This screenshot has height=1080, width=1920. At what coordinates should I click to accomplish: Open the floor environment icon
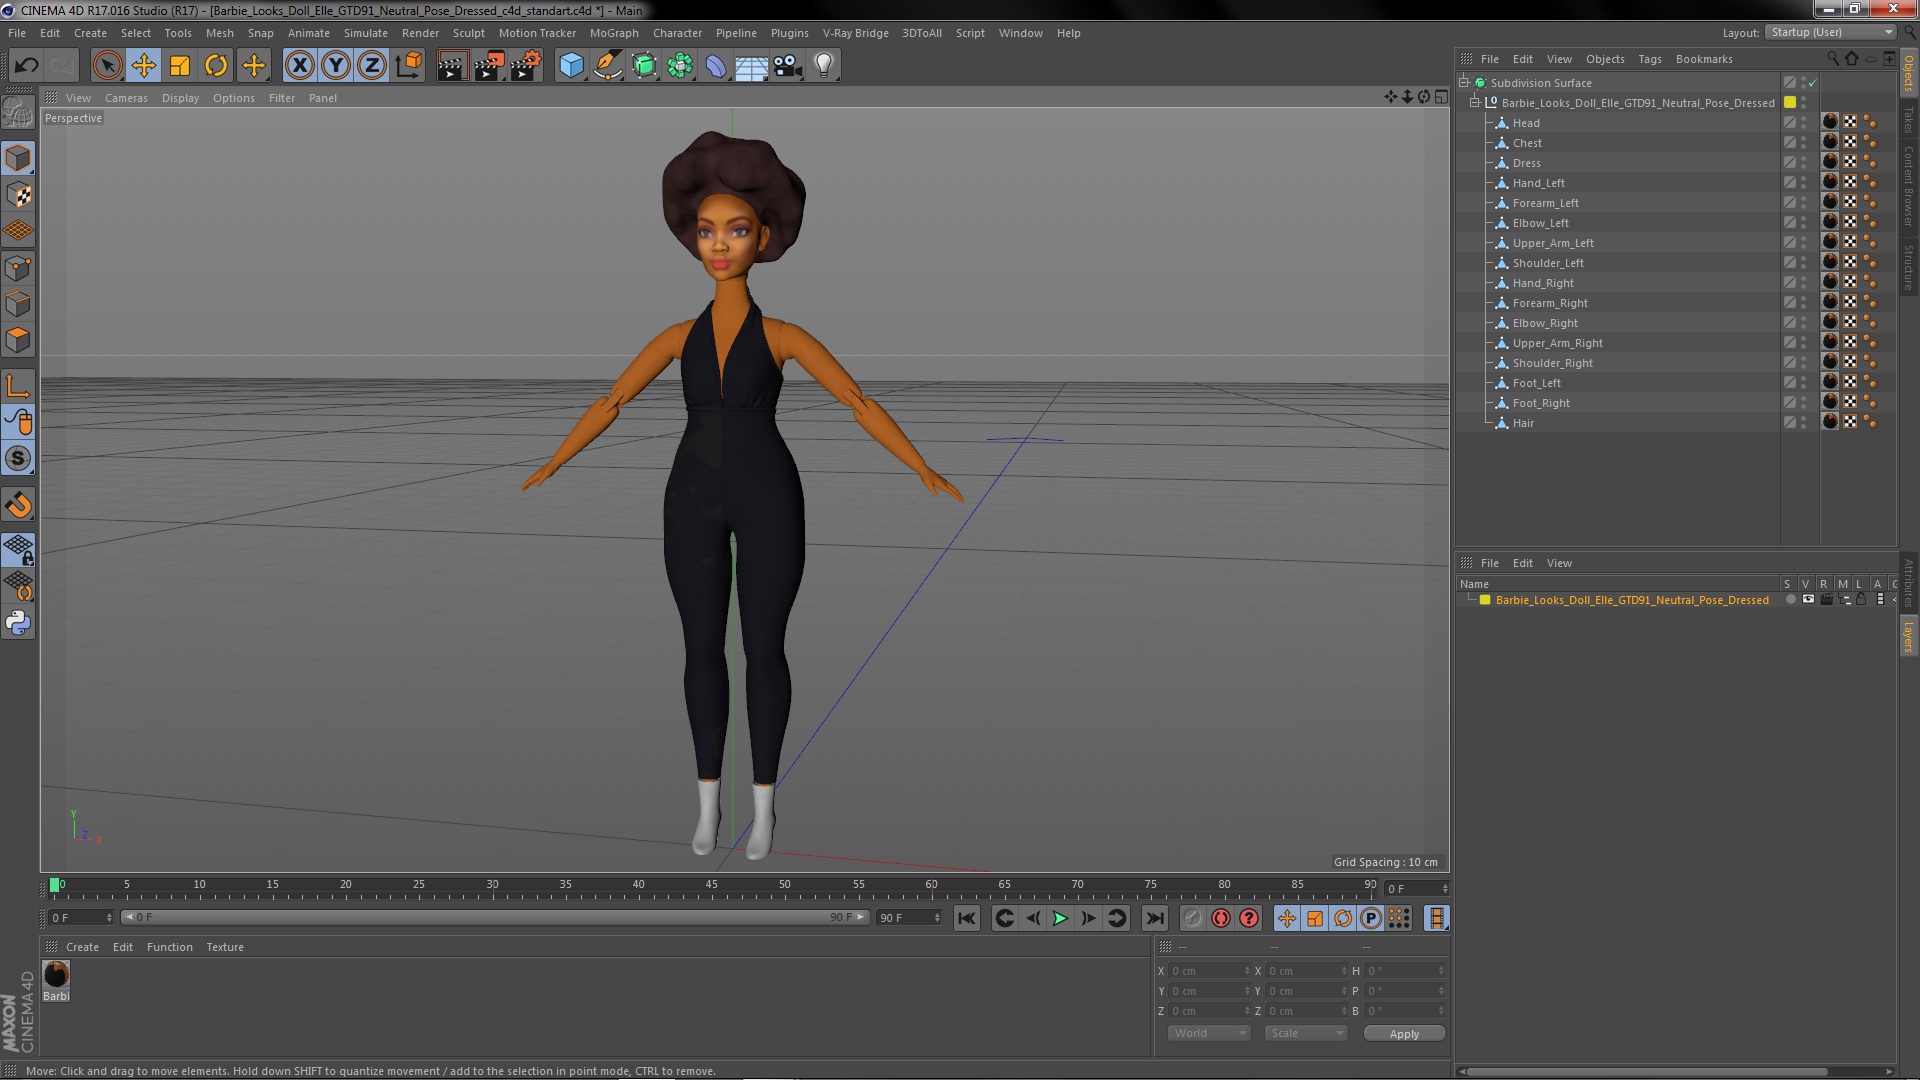[x=752, y=66]
